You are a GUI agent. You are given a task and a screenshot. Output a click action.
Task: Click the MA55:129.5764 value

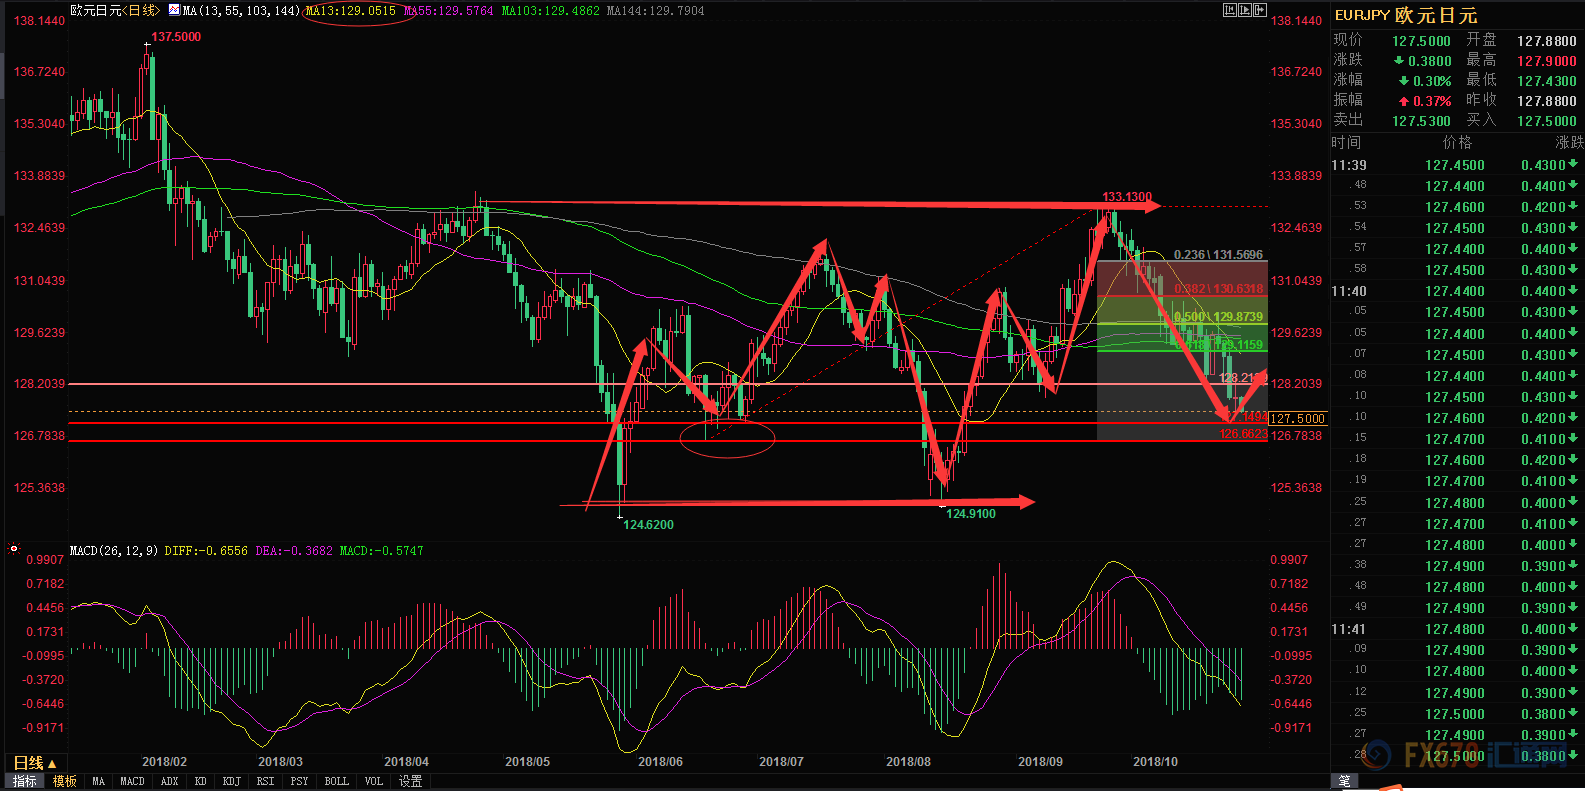(x=449, y=11)
